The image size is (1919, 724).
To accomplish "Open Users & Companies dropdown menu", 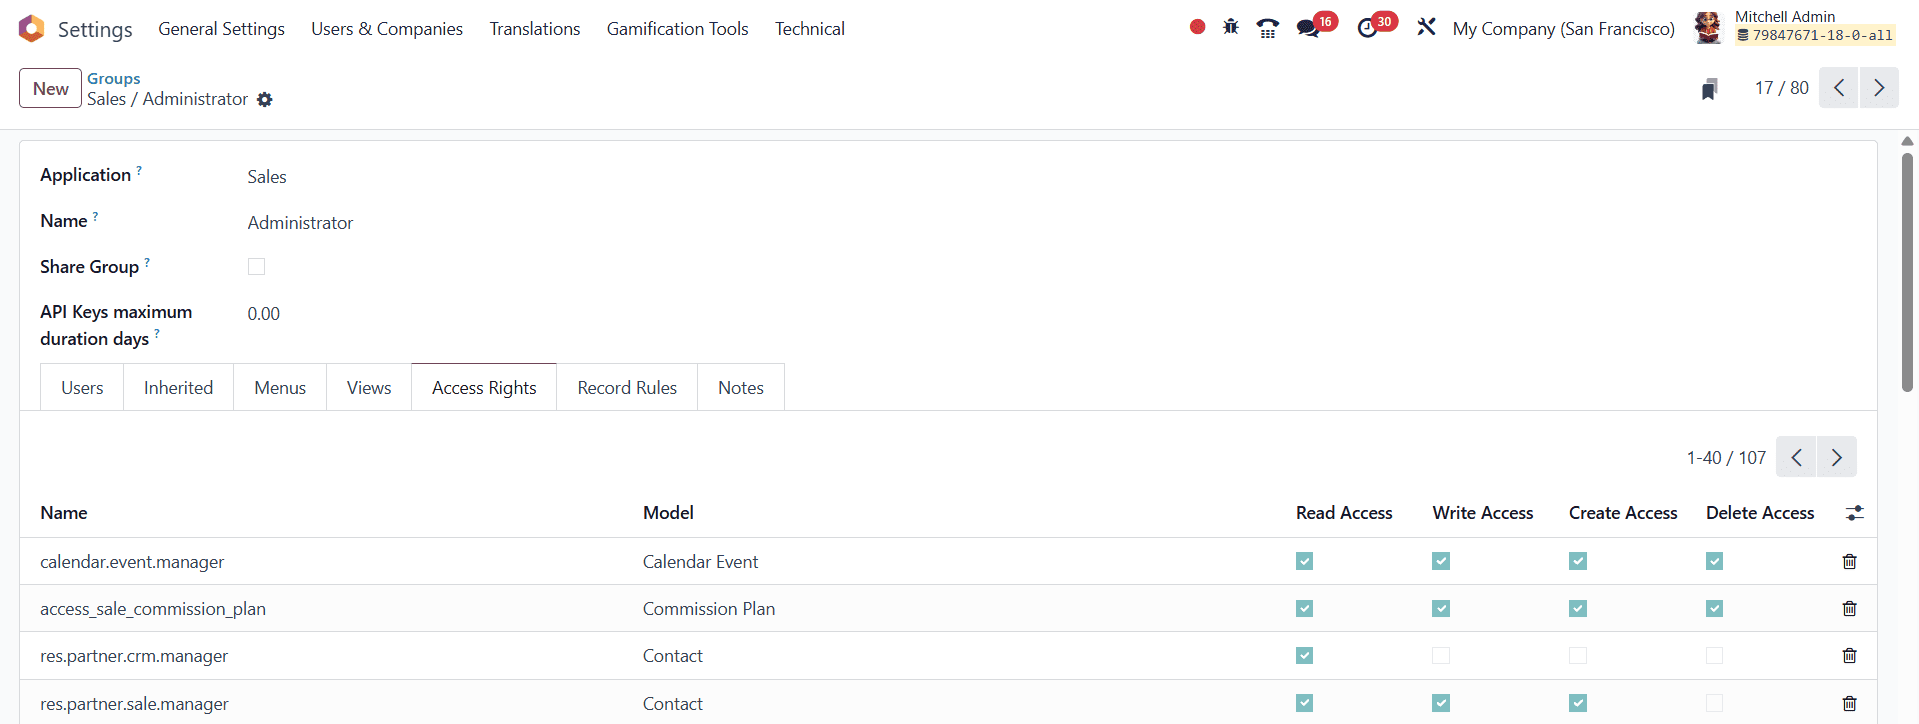I will pyautogui.click(x=387, y=29).
